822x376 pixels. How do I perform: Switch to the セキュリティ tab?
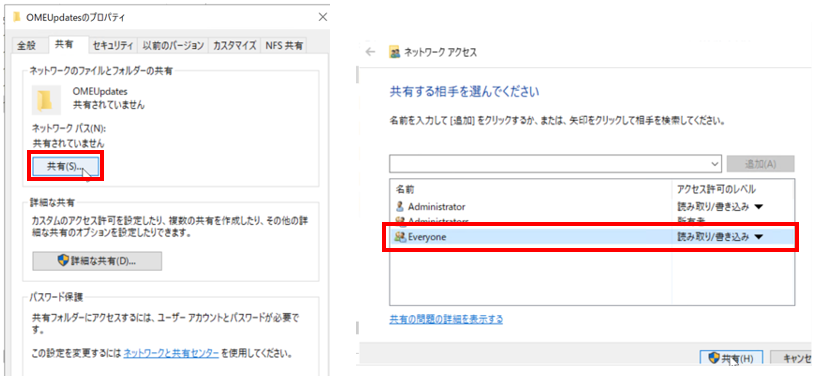[113, 46]
